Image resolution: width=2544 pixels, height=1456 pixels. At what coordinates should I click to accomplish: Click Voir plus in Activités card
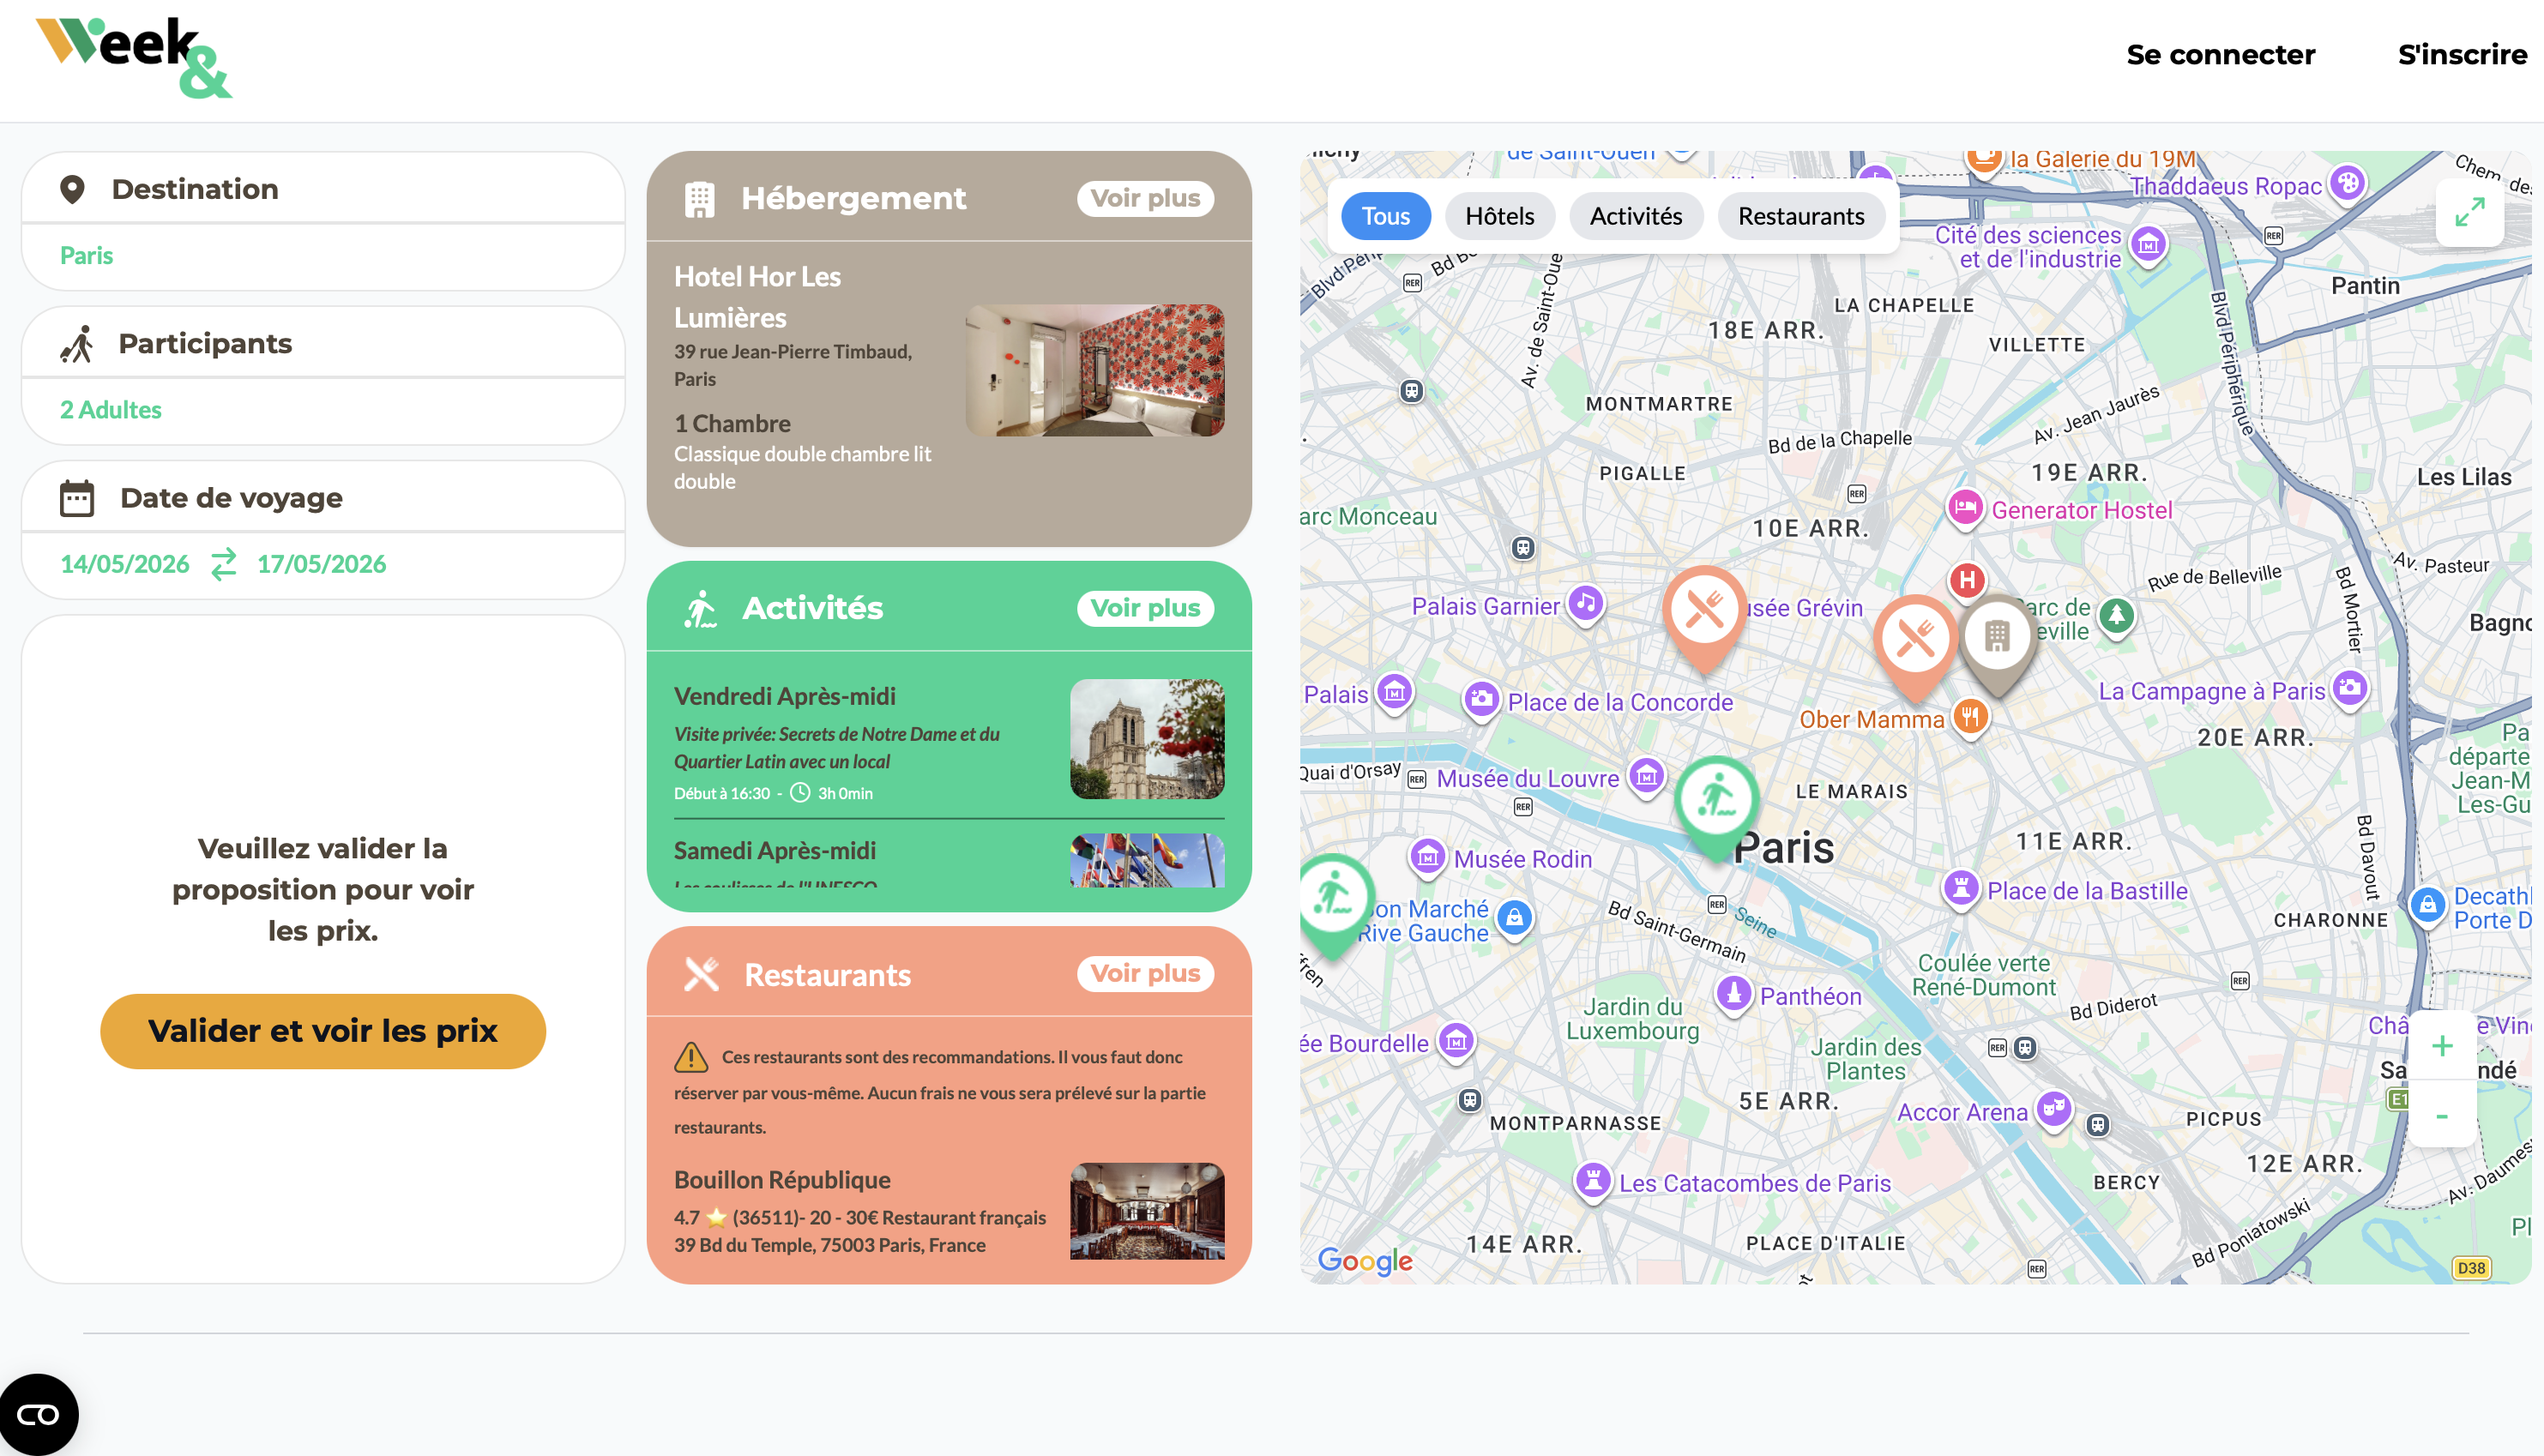tap(1145, 608)
